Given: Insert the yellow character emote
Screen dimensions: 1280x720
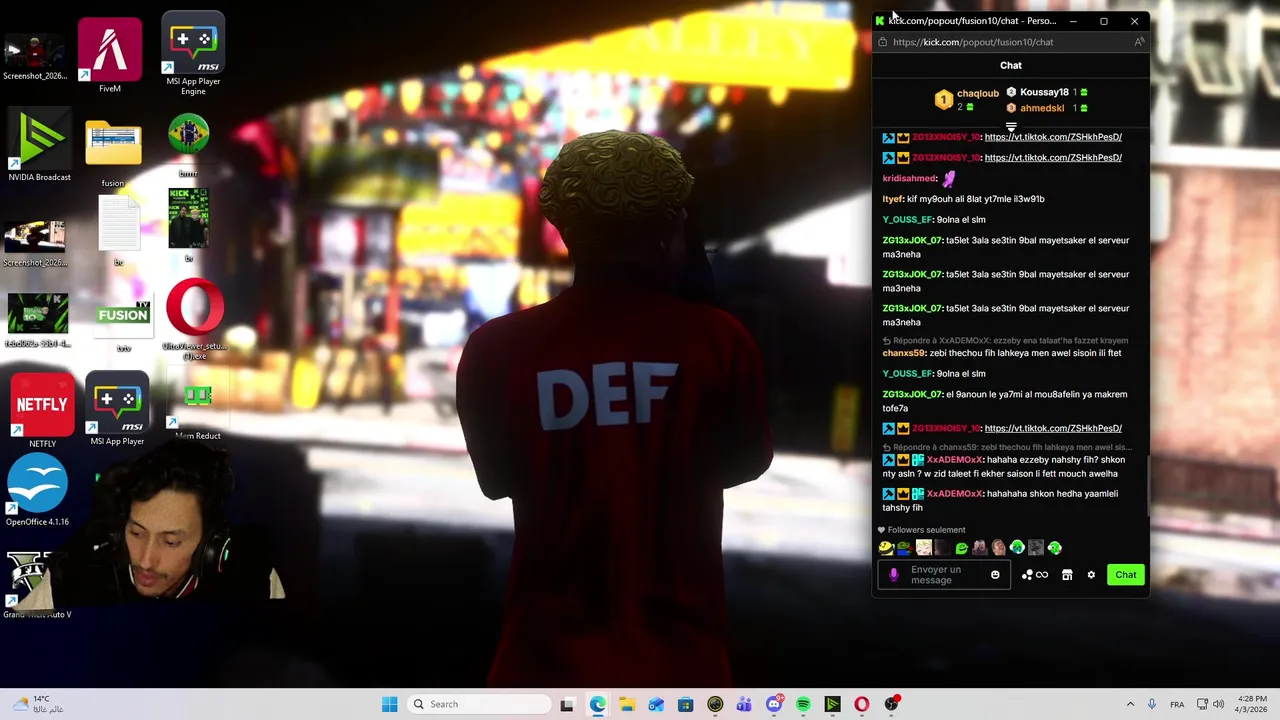Looking at the screenshot, I should (x=886, y=548).
